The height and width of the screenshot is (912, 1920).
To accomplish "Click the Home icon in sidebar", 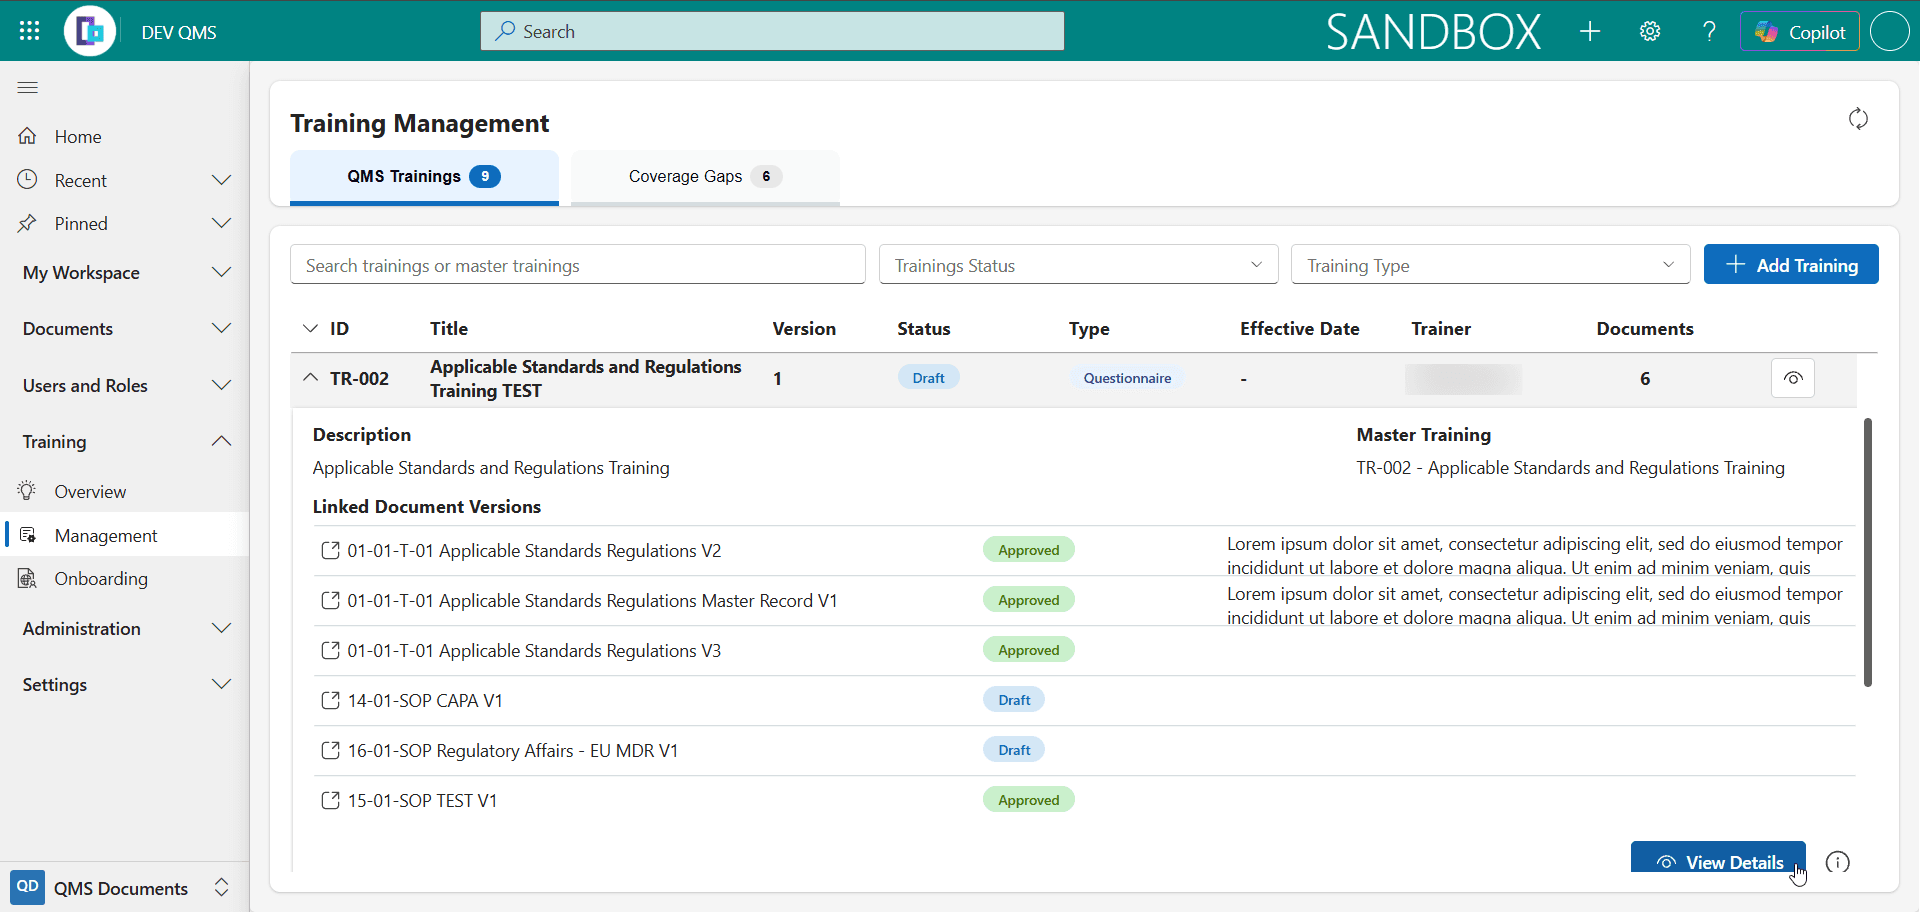I will [28, 136].
